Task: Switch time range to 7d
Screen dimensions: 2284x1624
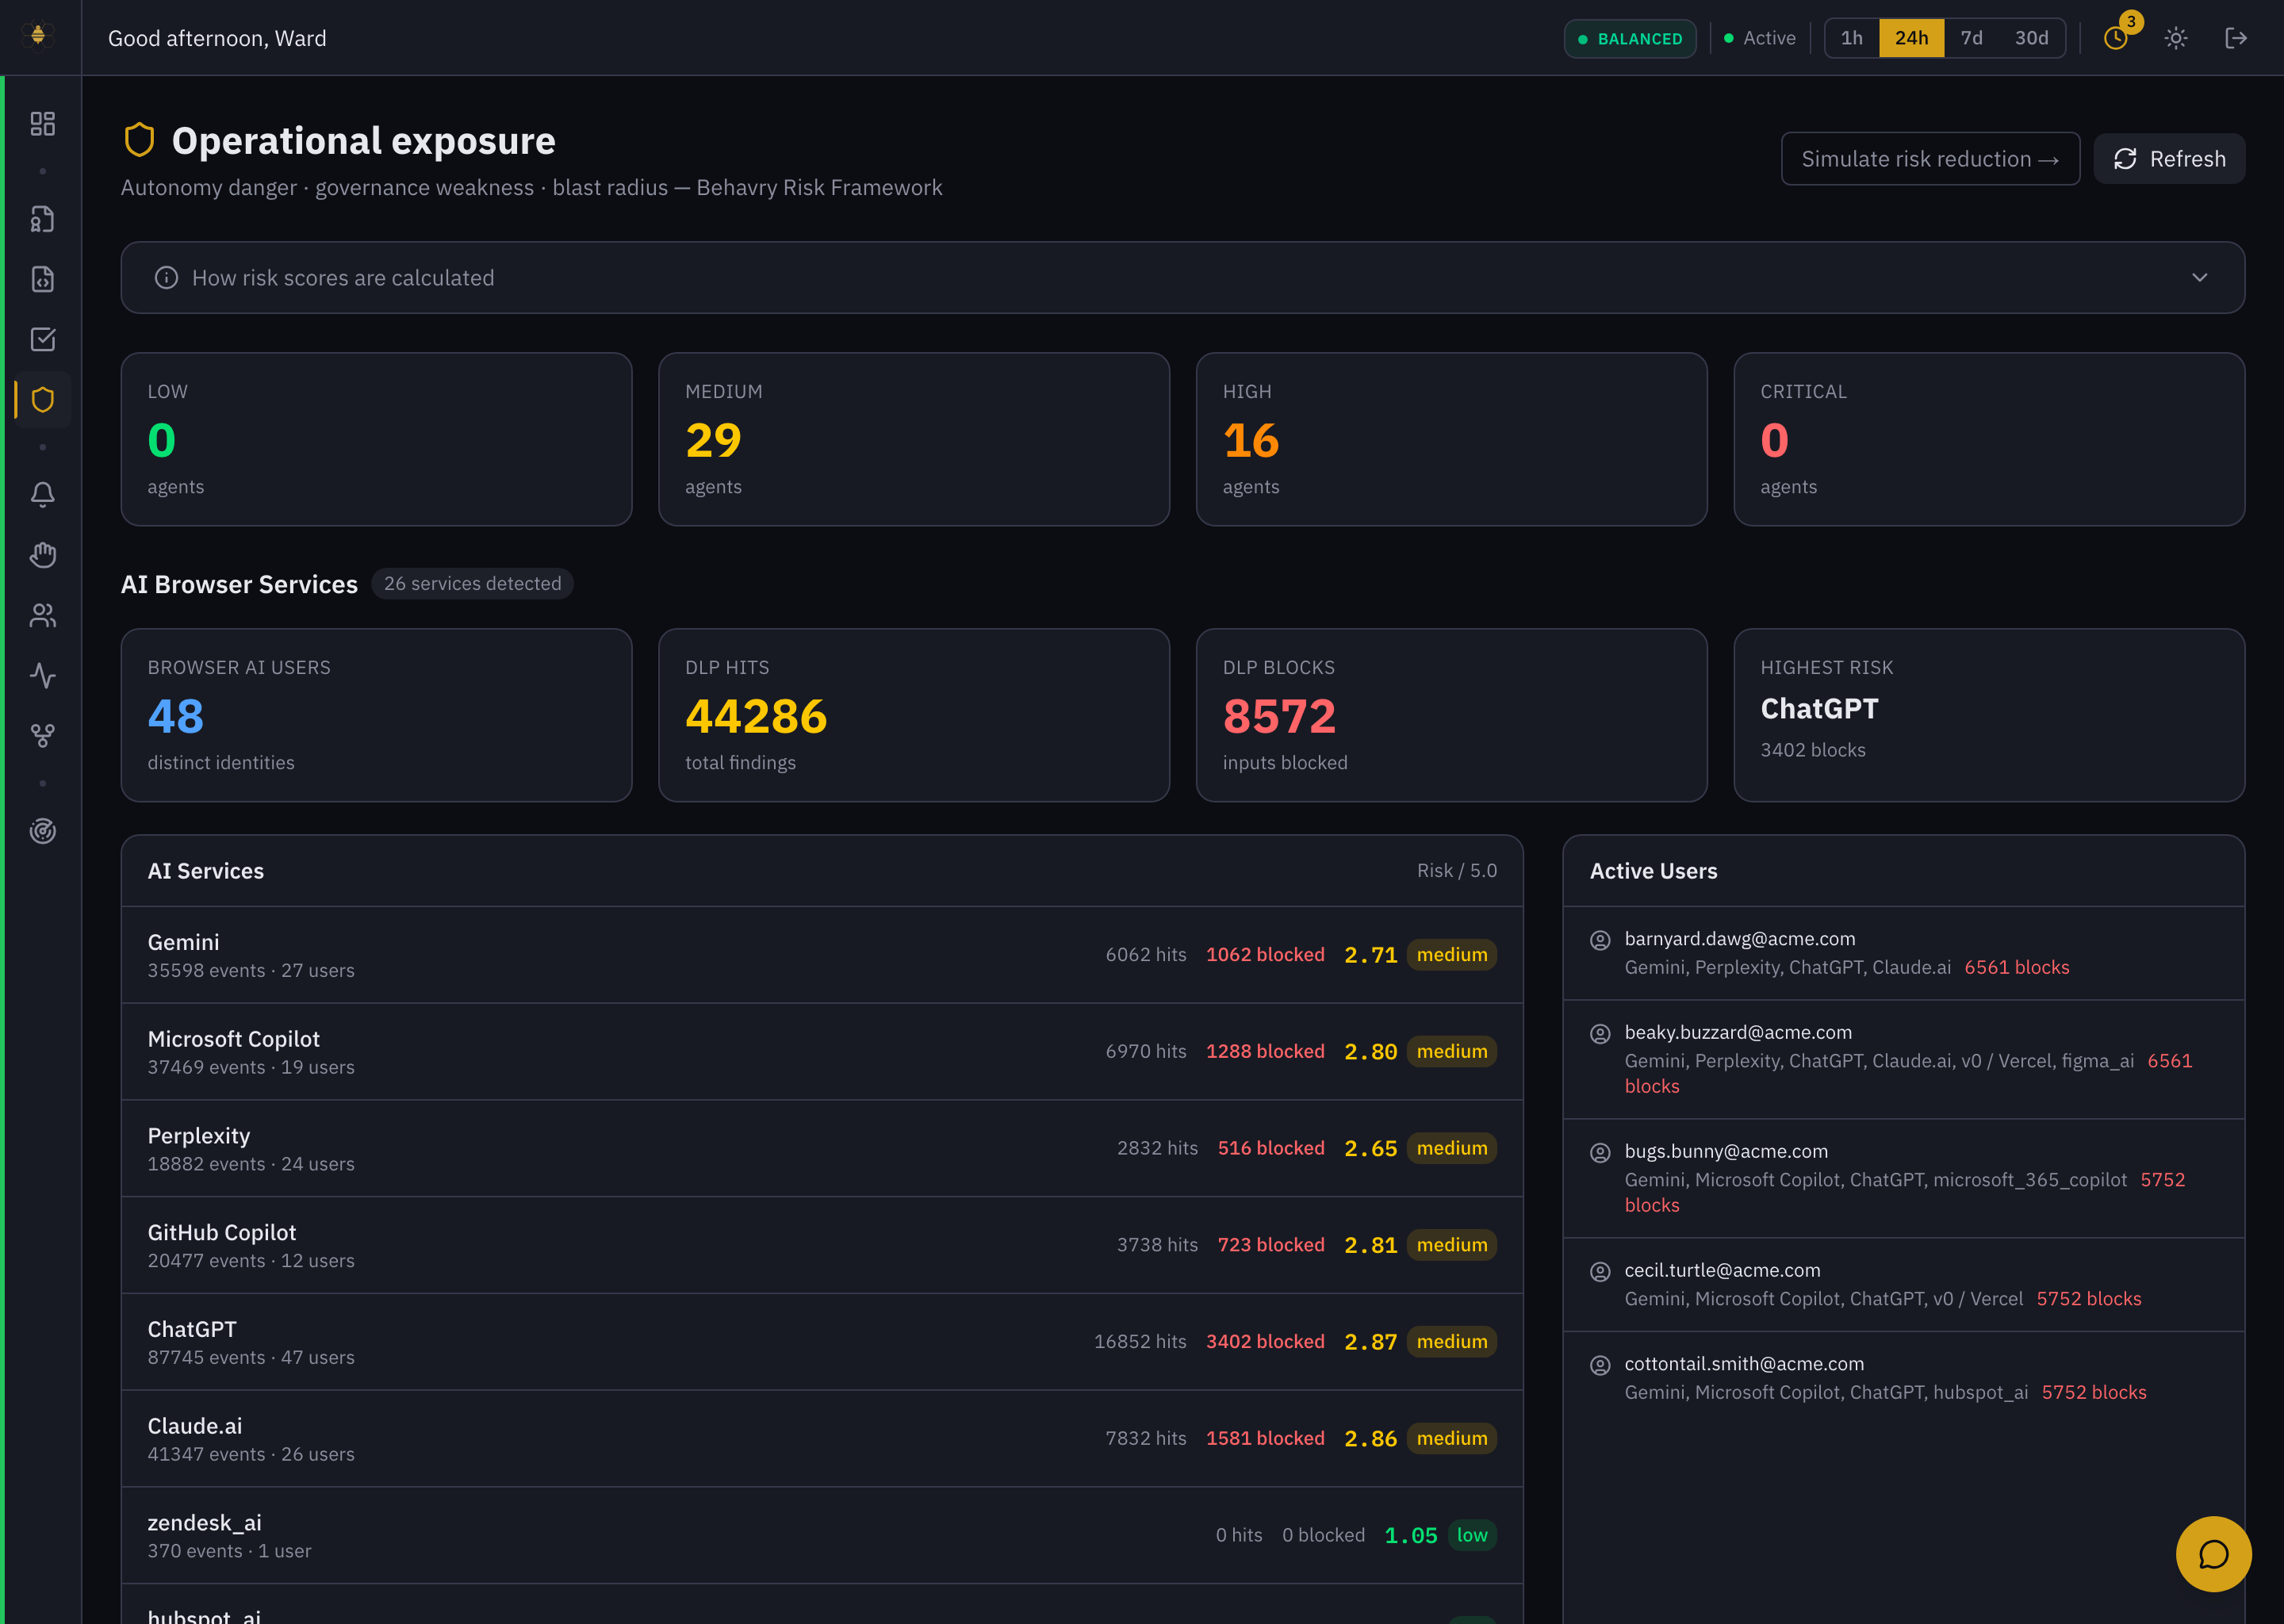Action: [x=1971, y=38]
